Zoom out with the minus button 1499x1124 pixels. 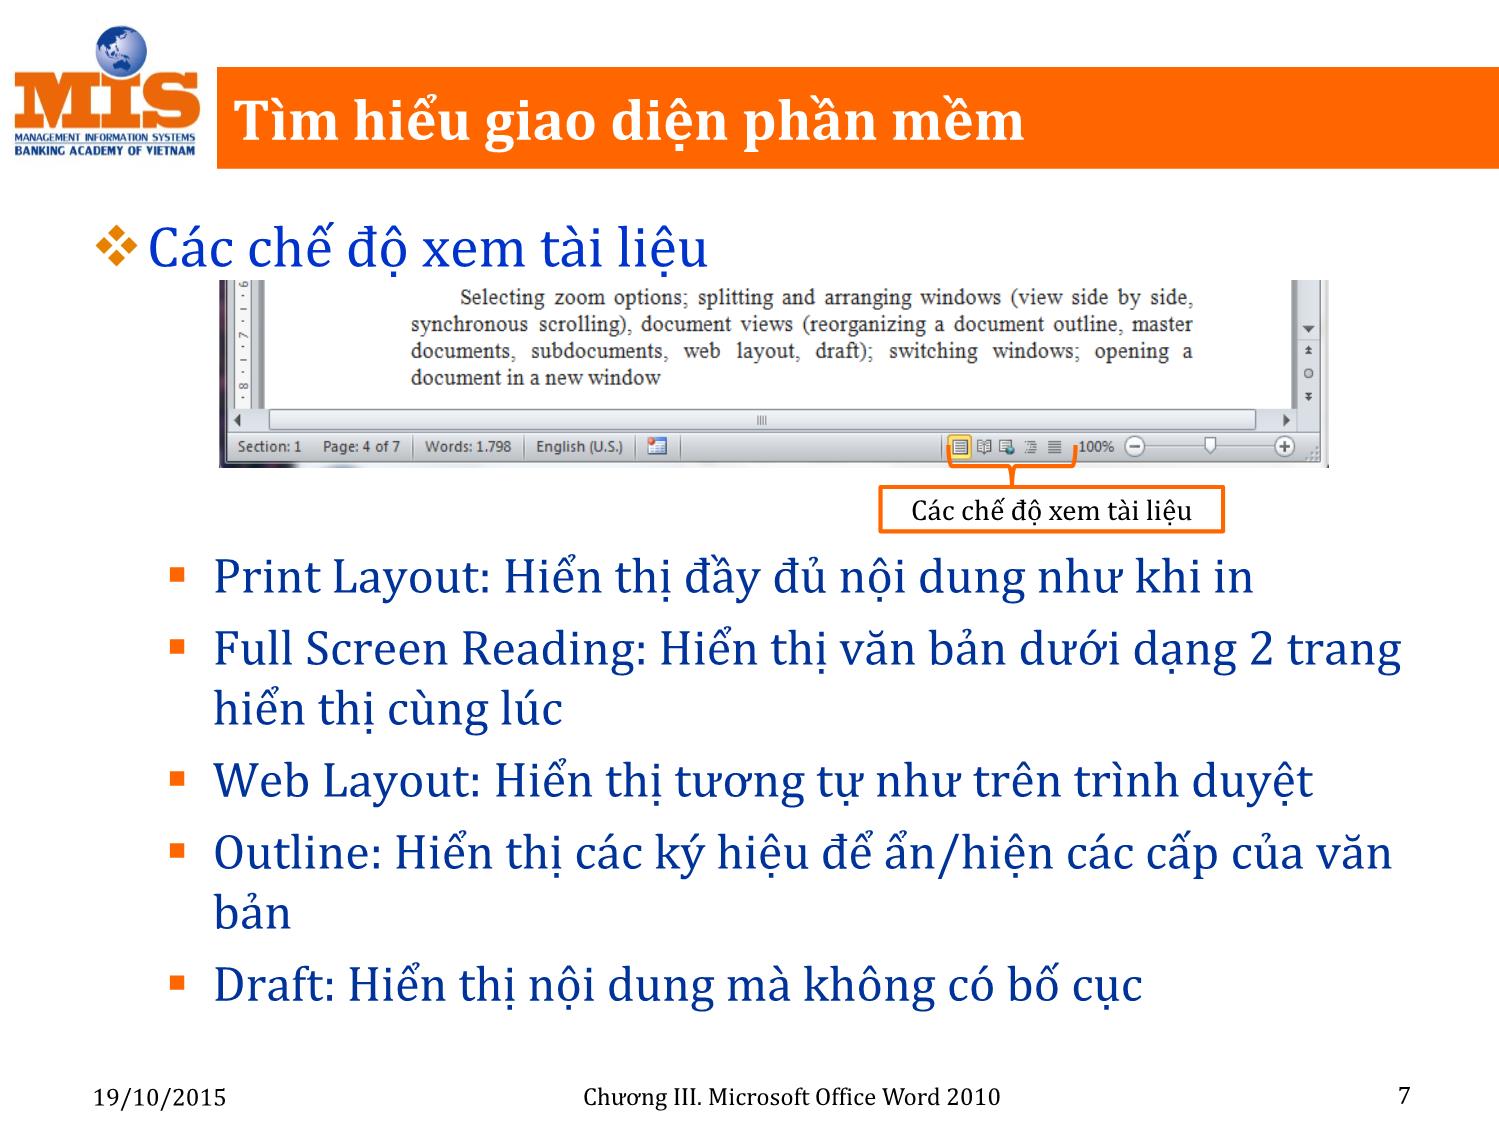1134,447
